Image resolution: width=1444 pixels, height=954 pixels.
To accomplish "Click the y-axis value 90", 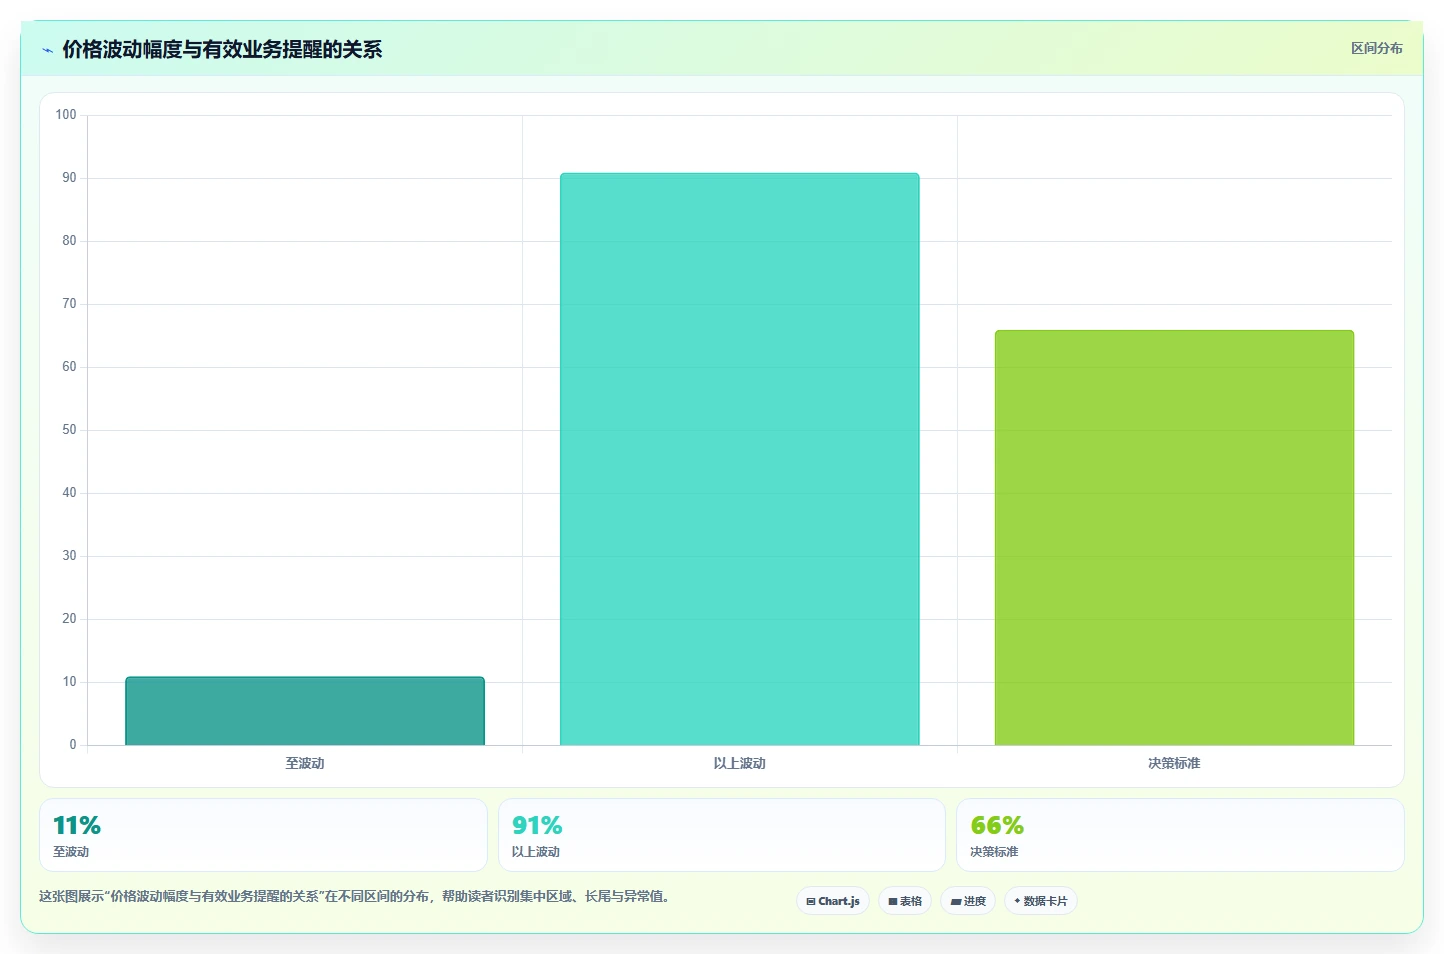I will click(x=69, y=178).
